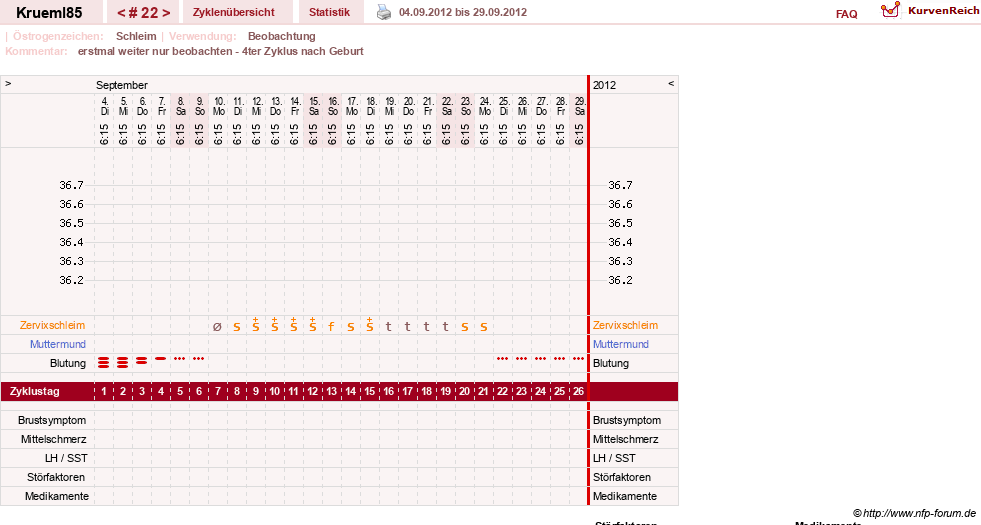Viewport: 981px width, 525px height.
Task: Click the spotting dots on cycle day 6
Action: pos(199,359)
